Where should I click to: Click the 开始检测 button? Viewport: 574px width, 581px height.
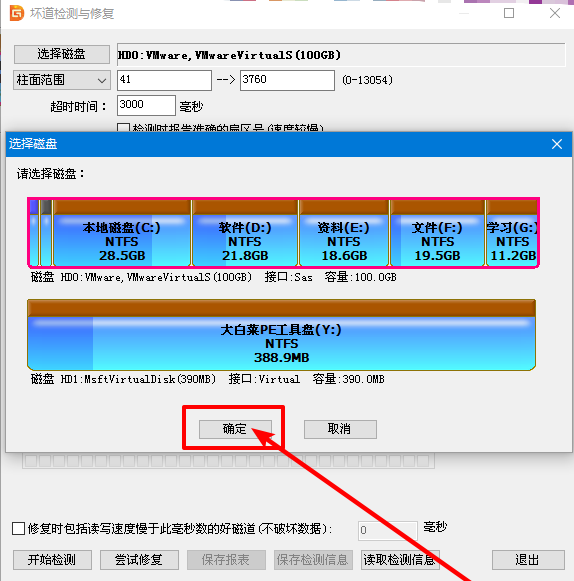pos(52,560)
